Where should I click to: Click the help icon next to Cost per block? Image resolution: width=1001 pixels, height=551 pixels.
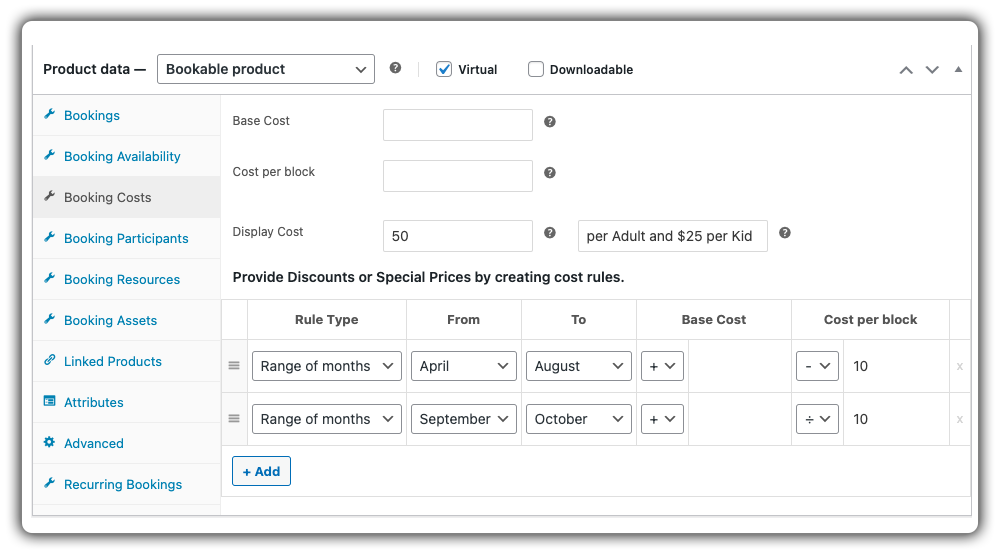[x=550, y=172]
